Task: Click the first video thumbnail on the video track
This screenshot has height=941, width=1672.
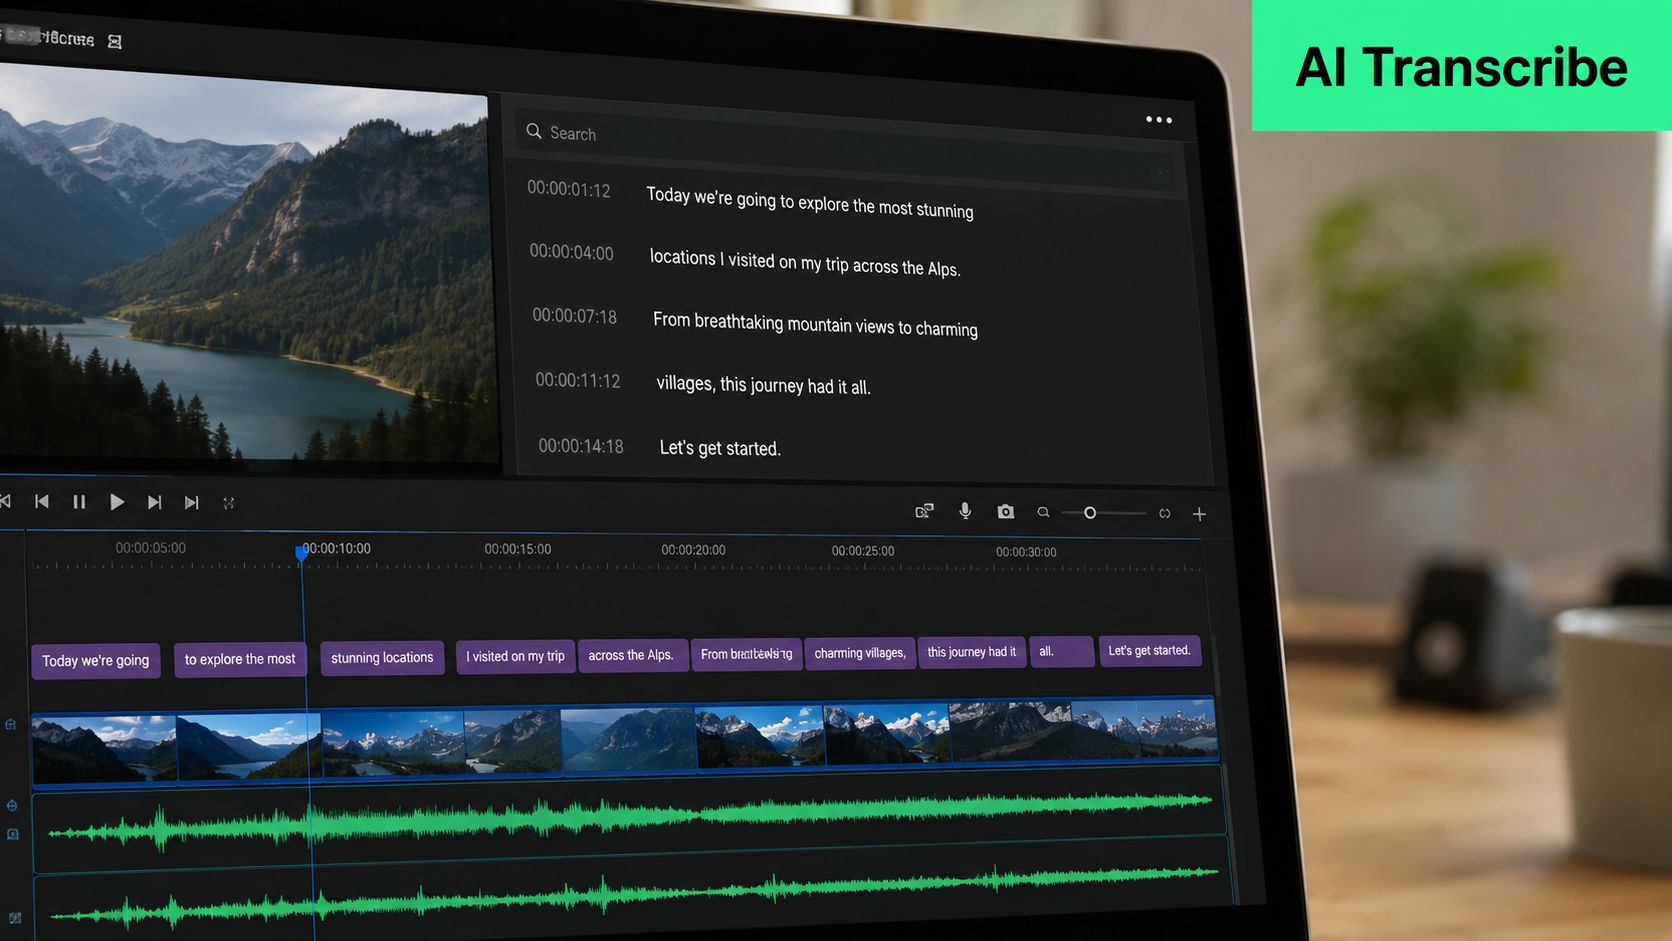Action: (104, 748)
